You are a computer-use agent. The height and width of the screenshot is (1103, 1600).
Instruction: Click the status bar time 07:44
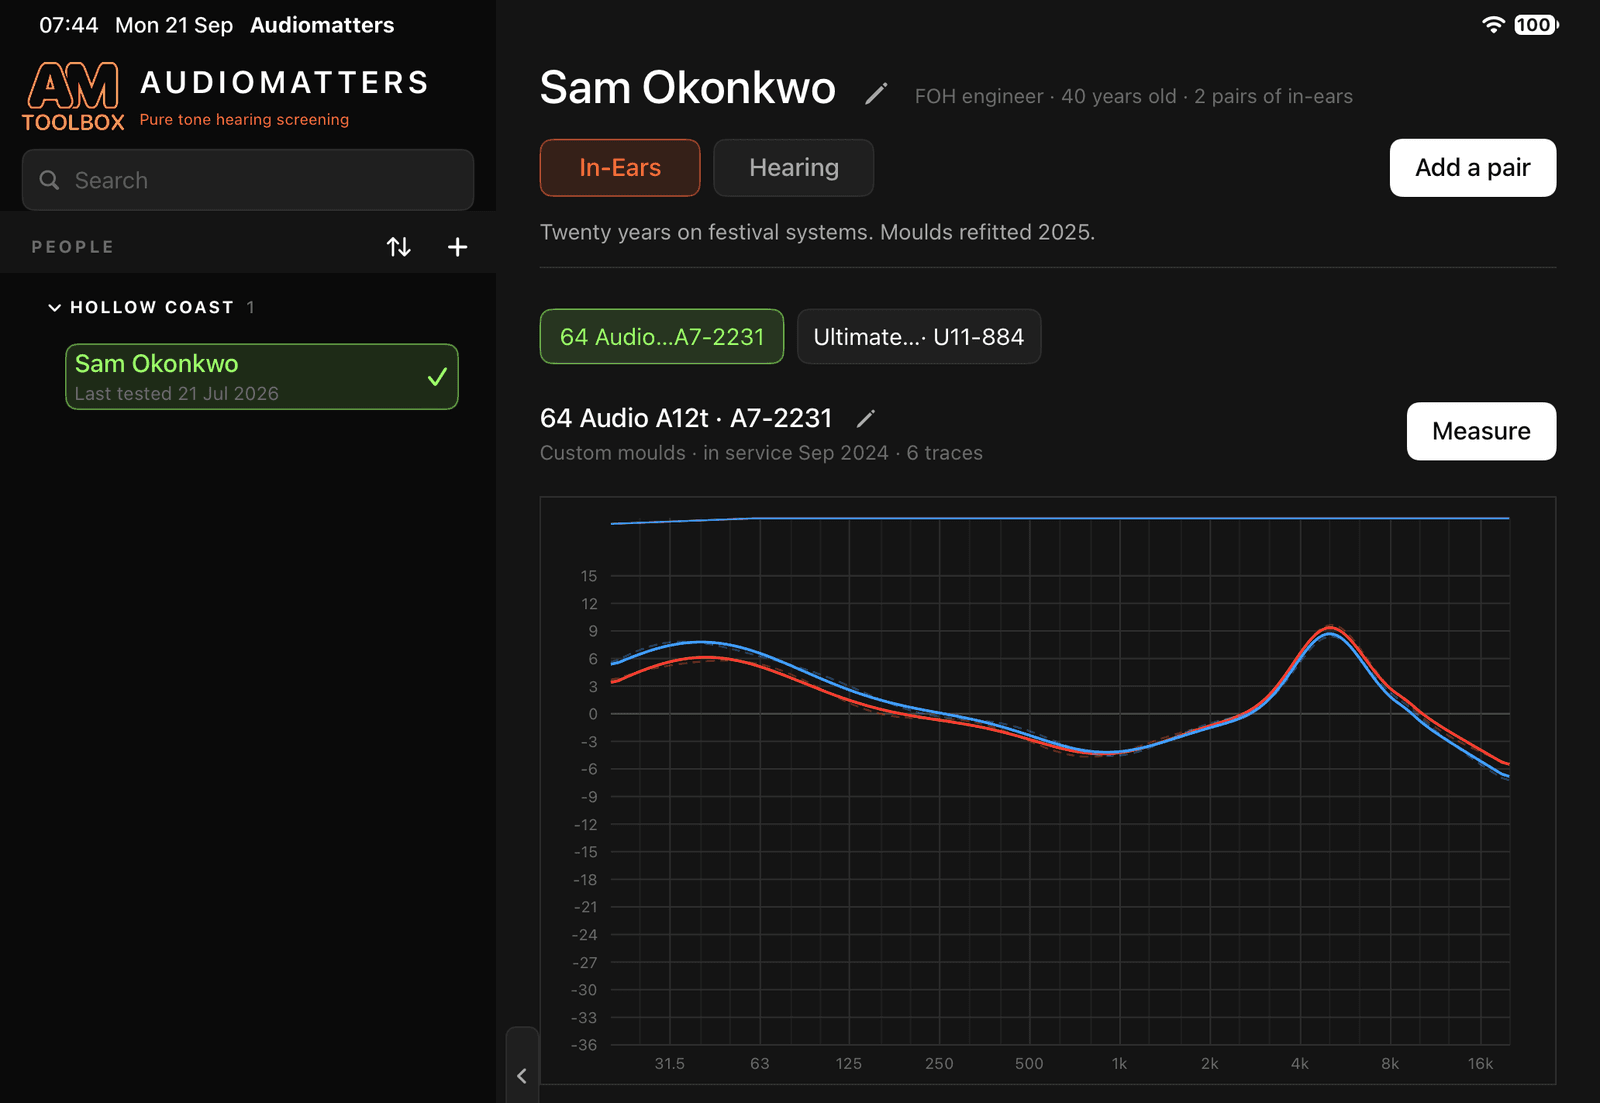click(69, 25)
